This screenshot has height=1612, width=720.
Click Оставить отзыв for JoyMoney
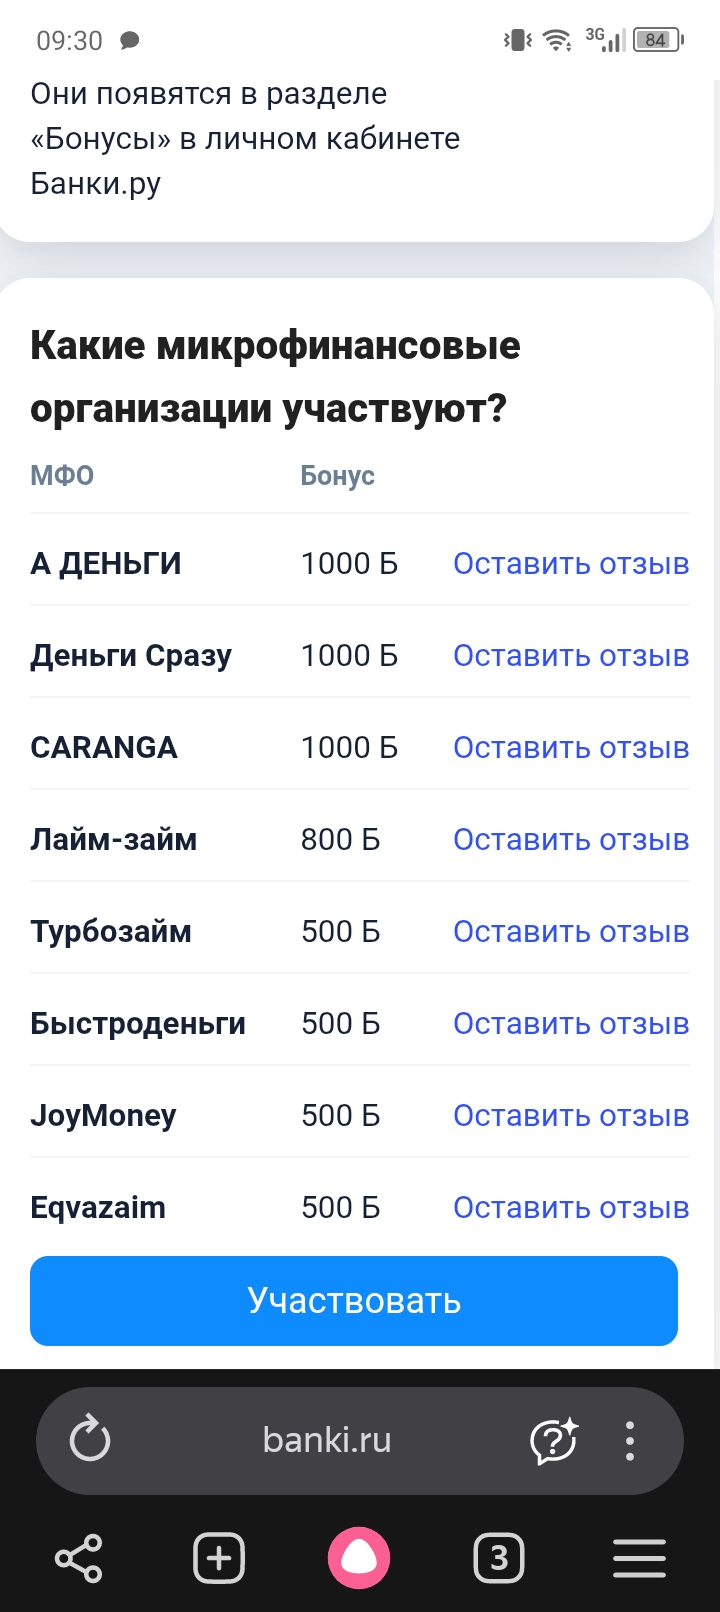571,1116
